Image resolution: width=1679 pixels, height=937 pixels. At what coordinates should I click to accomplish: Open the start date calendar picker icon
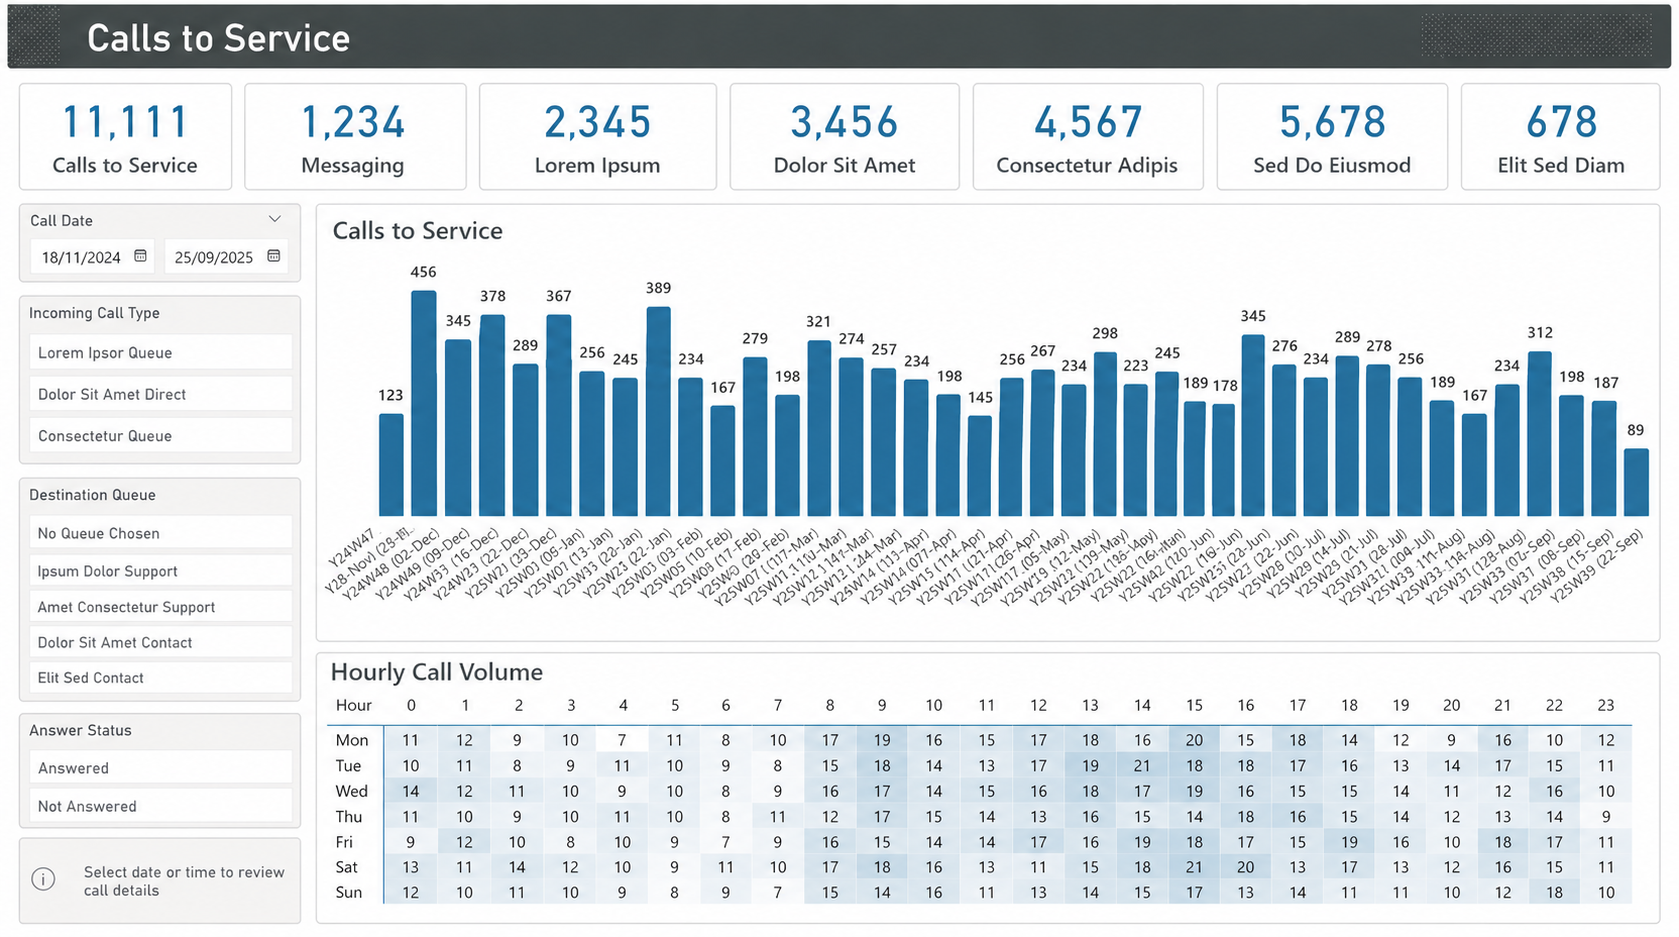[x=141, y=256]
